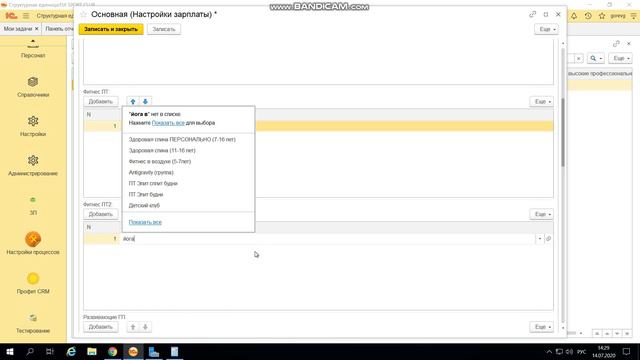Screen dimensions: 640x360
Task: Open notifications bell icon in top bar
Action: tap(574, 16)
